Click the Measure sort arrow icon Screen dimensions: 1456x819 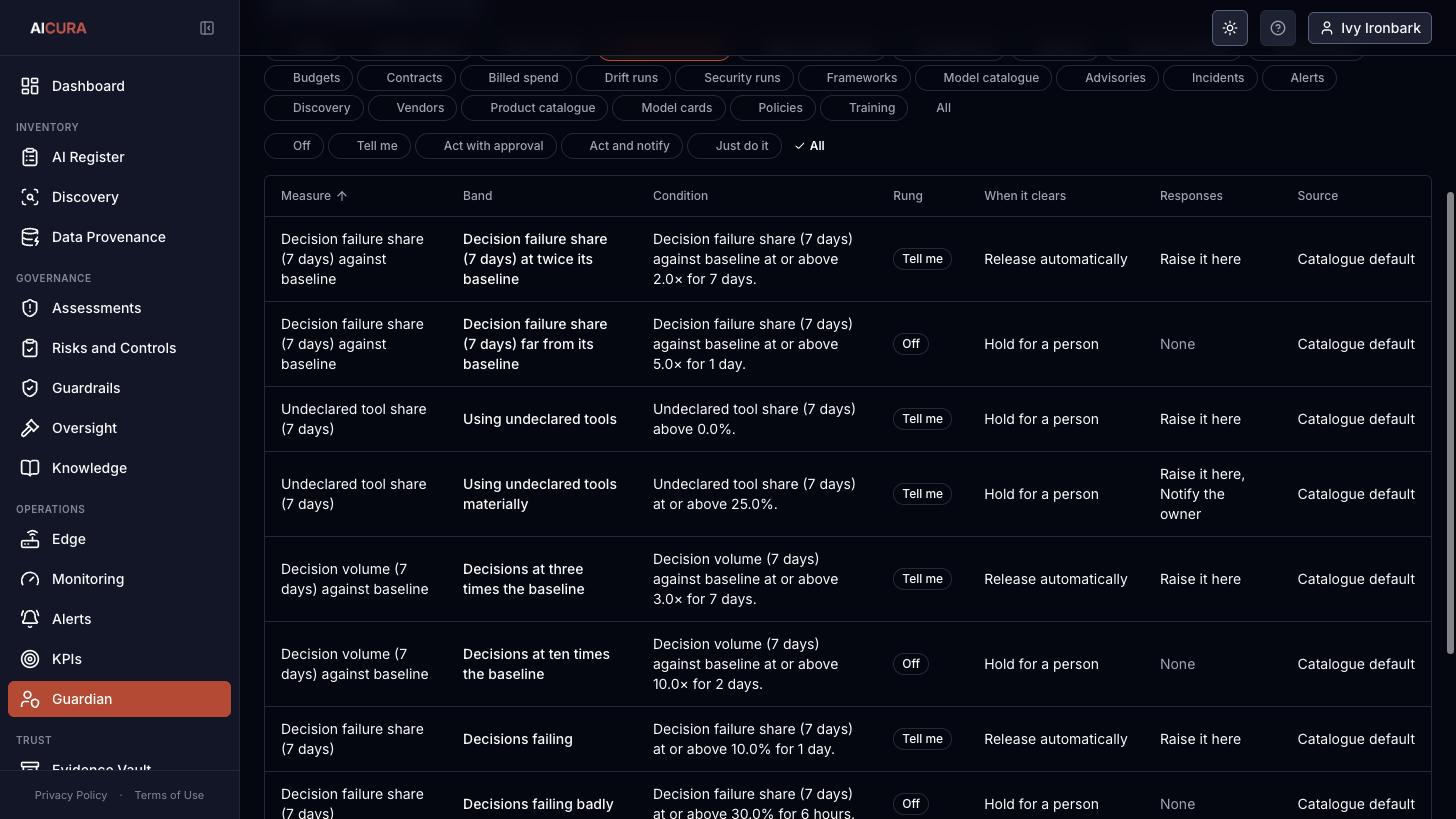click(x=342, y=196)
